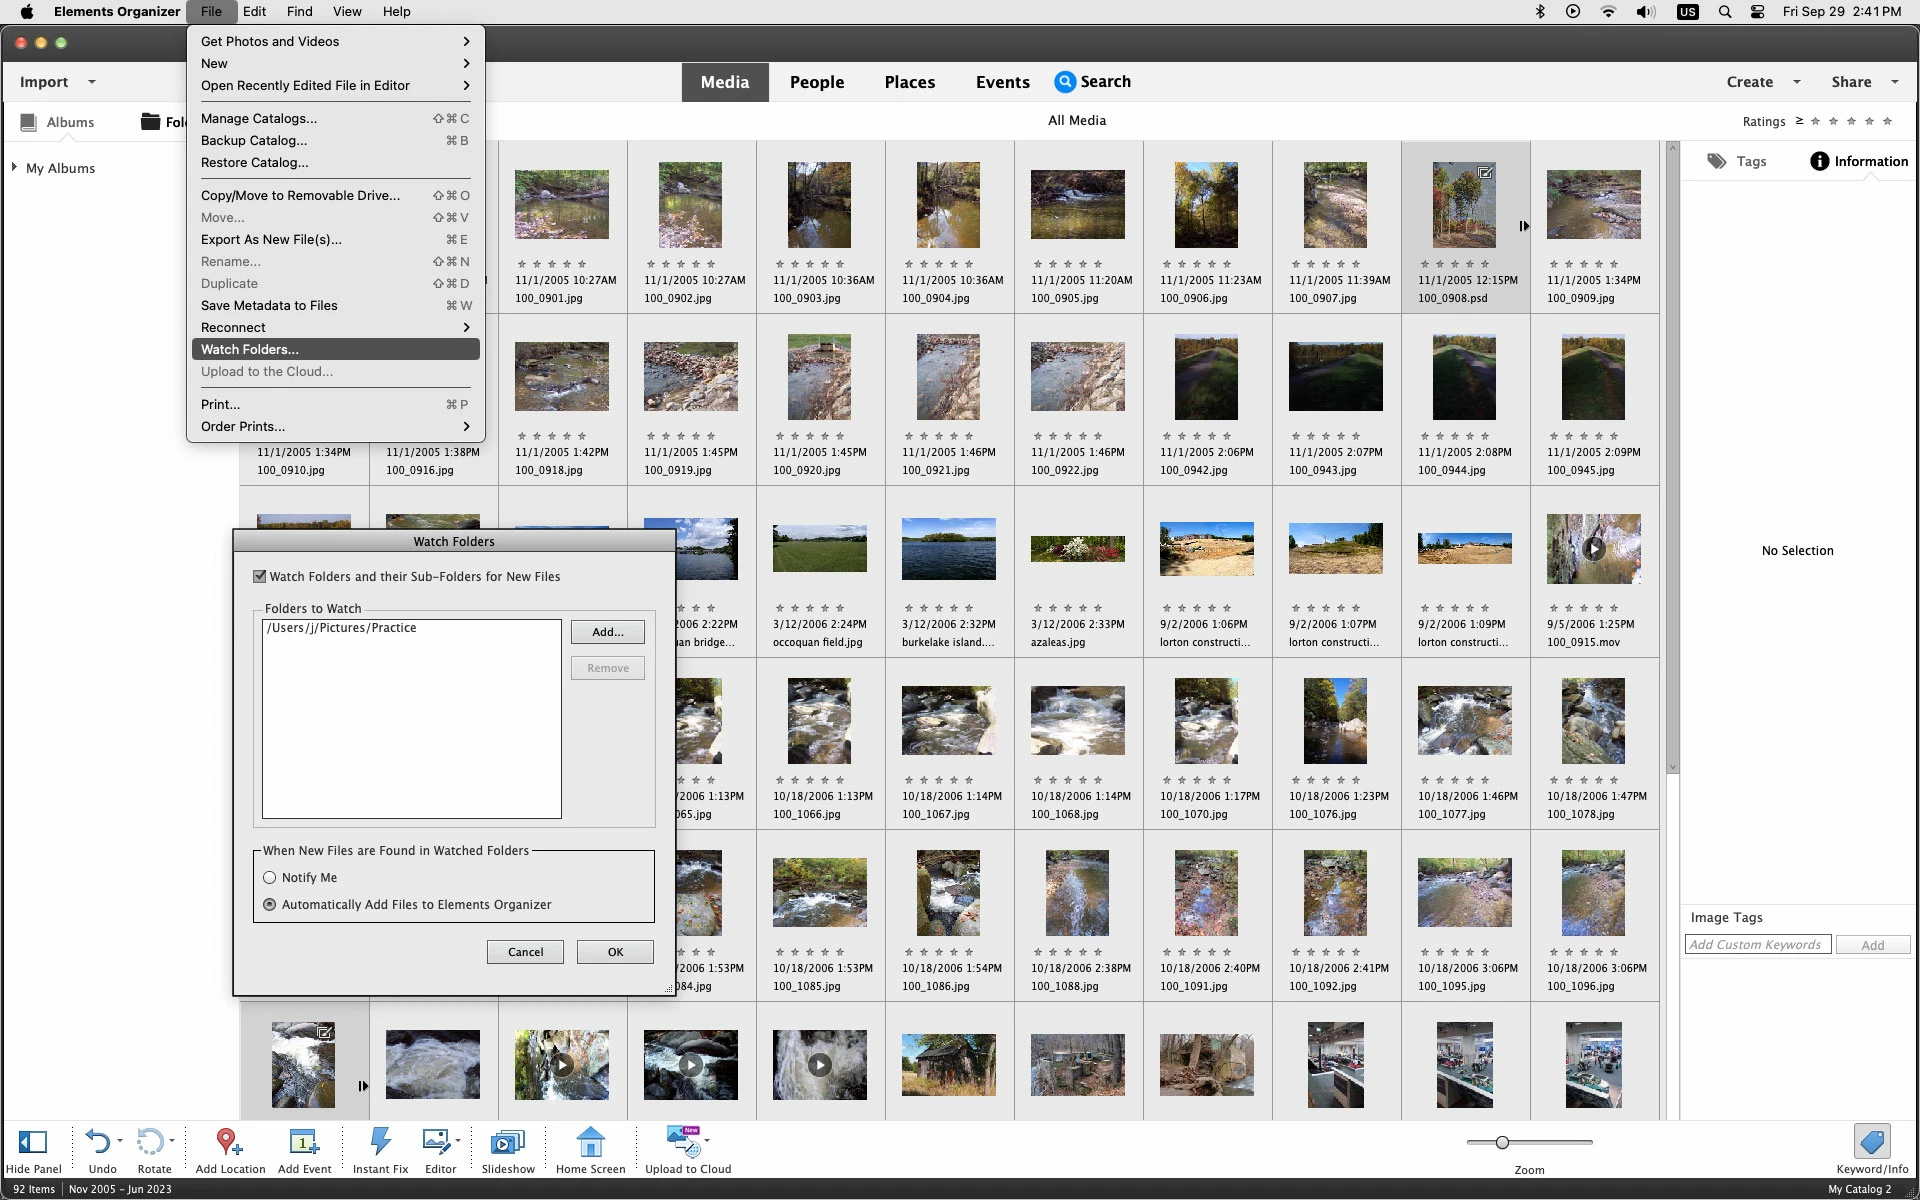
Task: Uncheck Watch Folders and their Sub-Folders checkbox
Action: coord(260,577)
